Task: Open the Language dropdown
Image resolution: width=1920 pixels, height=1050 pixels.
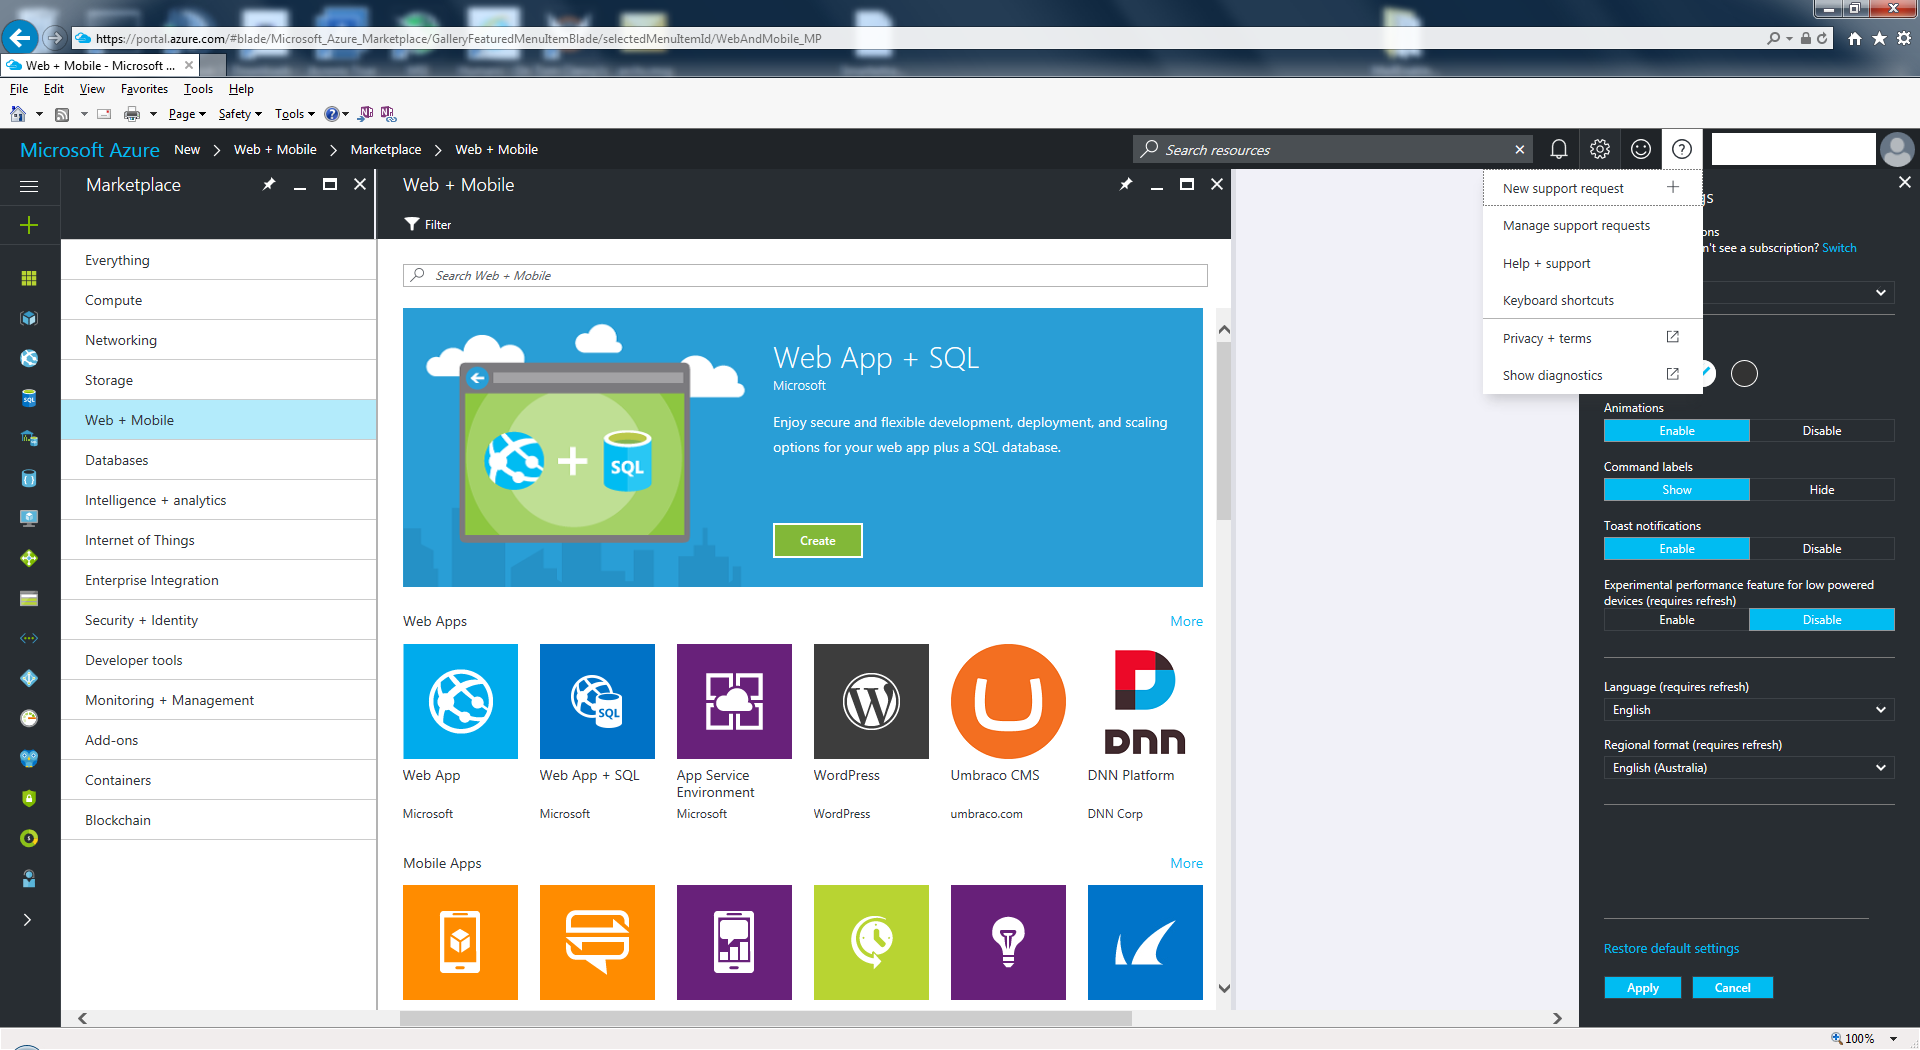Action: pos(1749,710)
